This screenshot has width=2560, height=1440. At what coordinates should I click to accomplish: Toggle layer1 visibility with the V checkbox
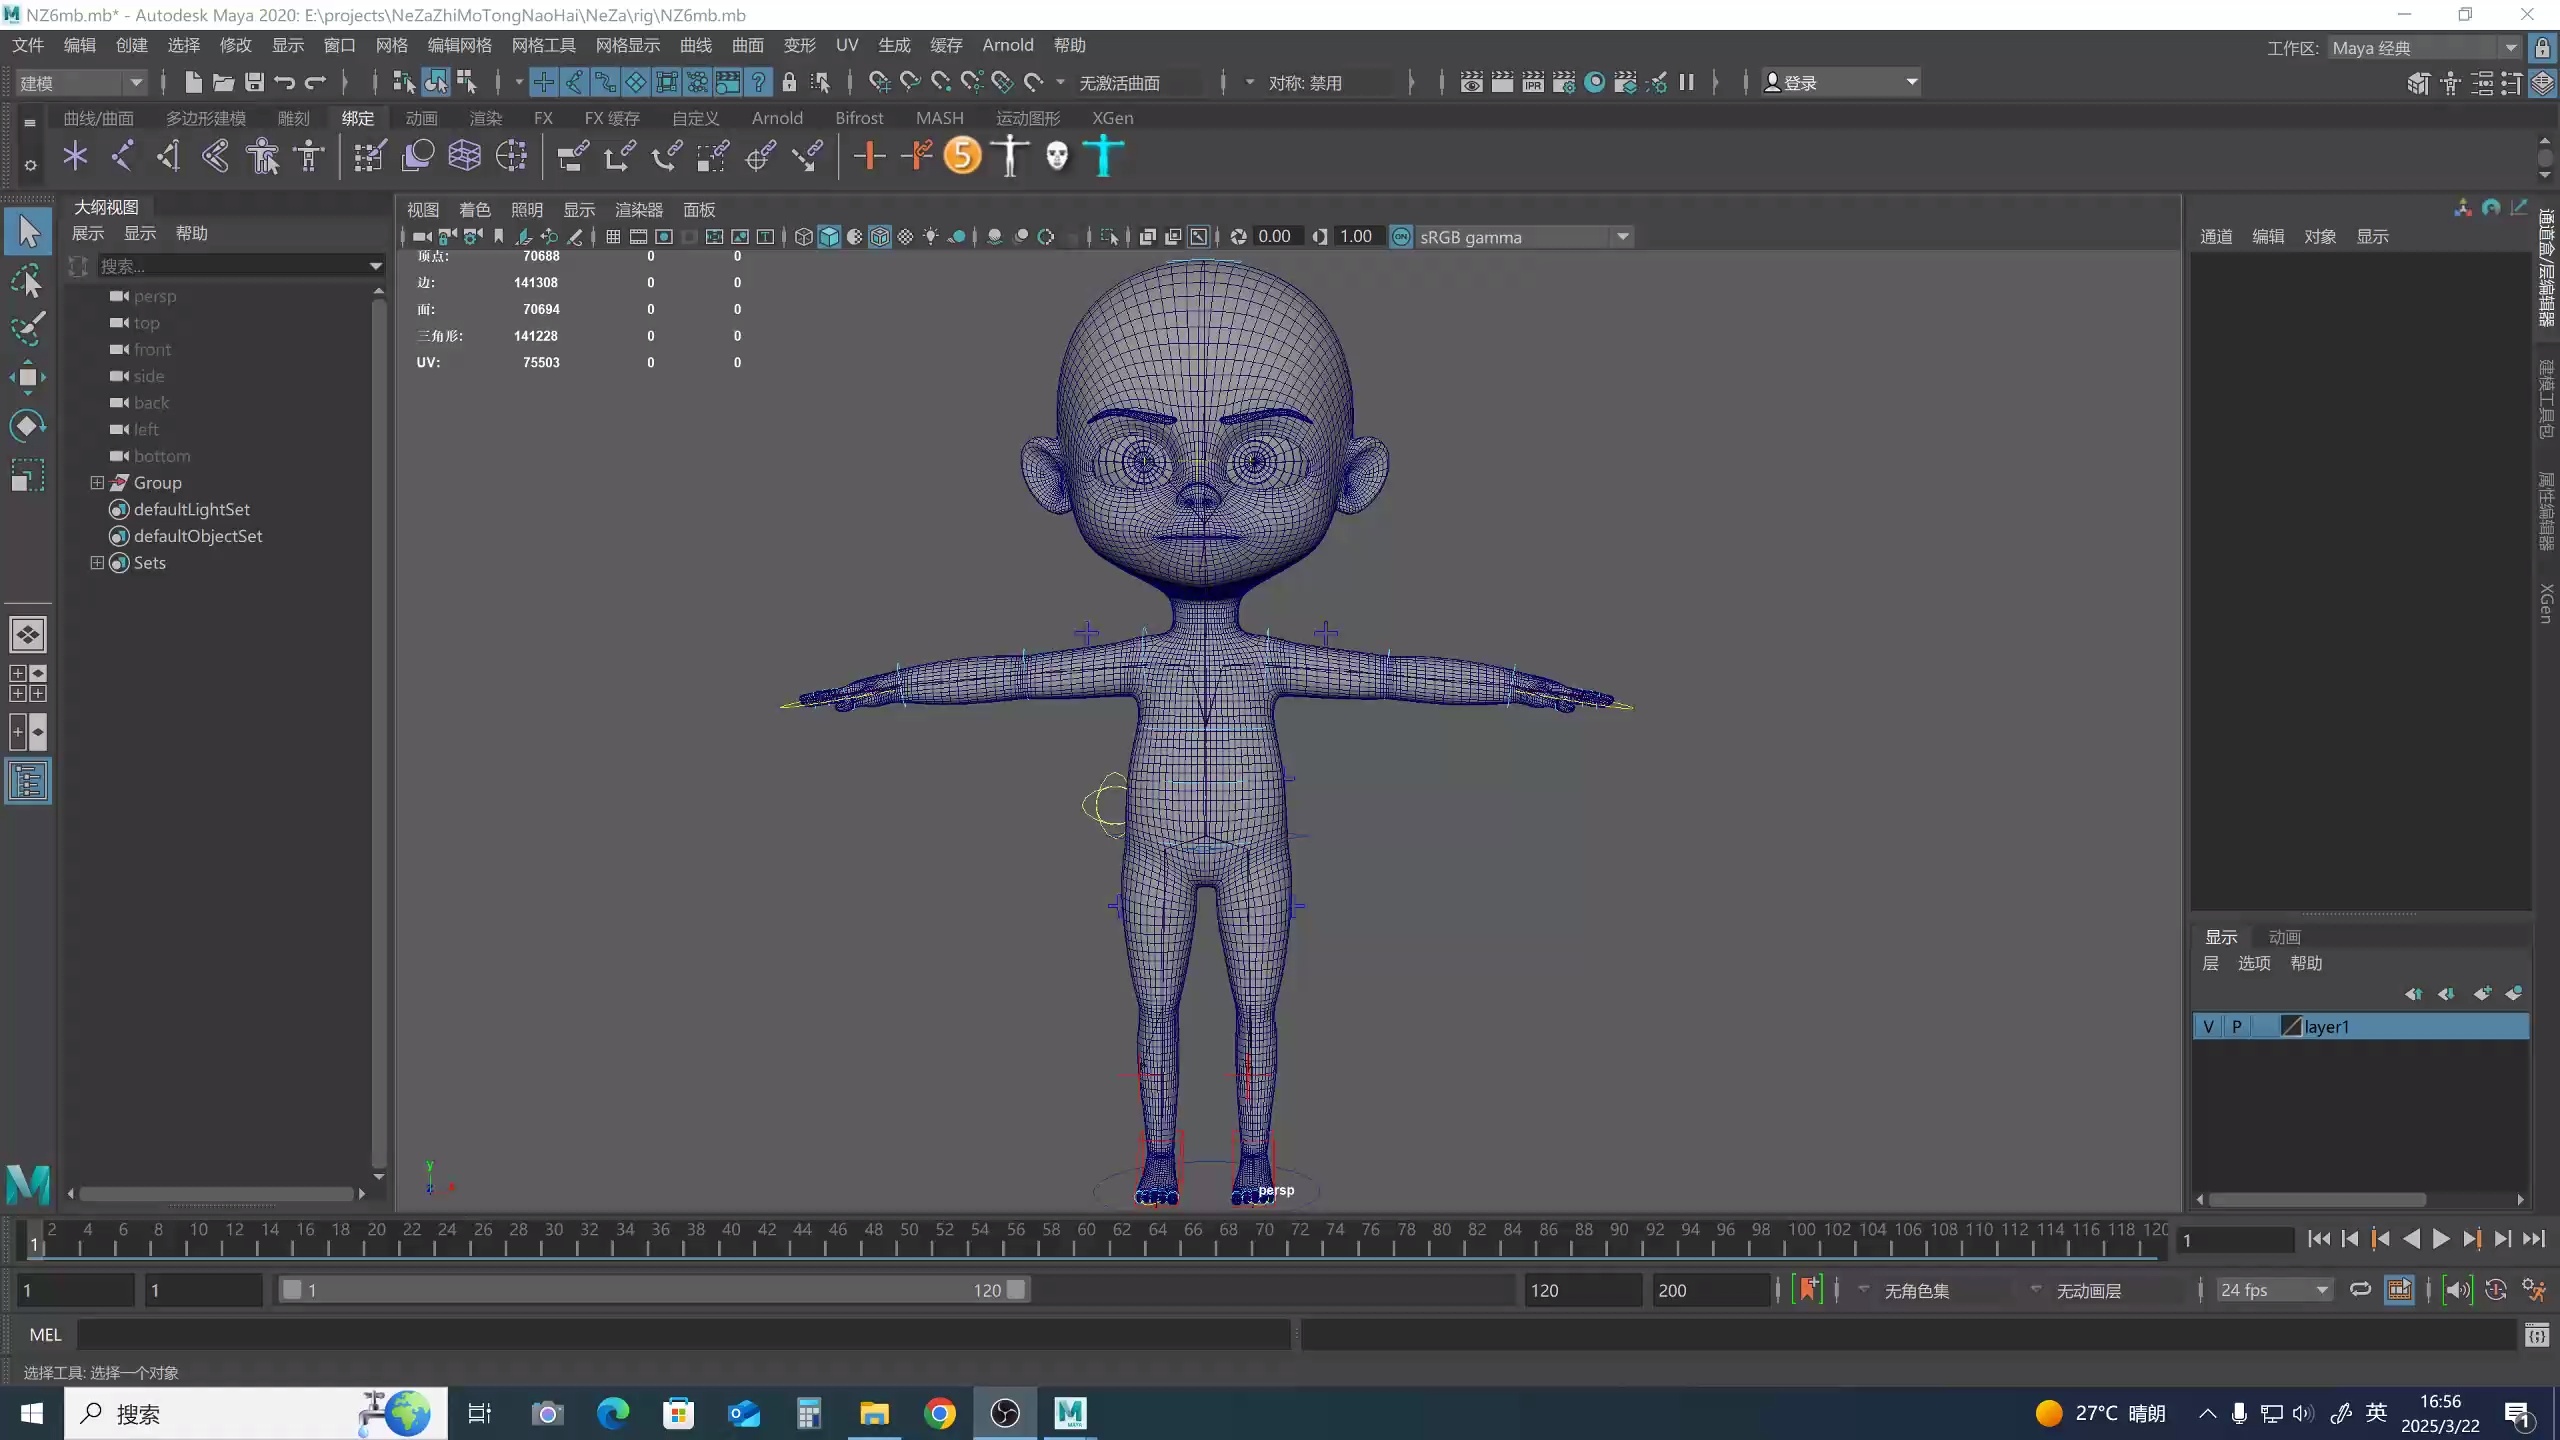(2209, 1026)
